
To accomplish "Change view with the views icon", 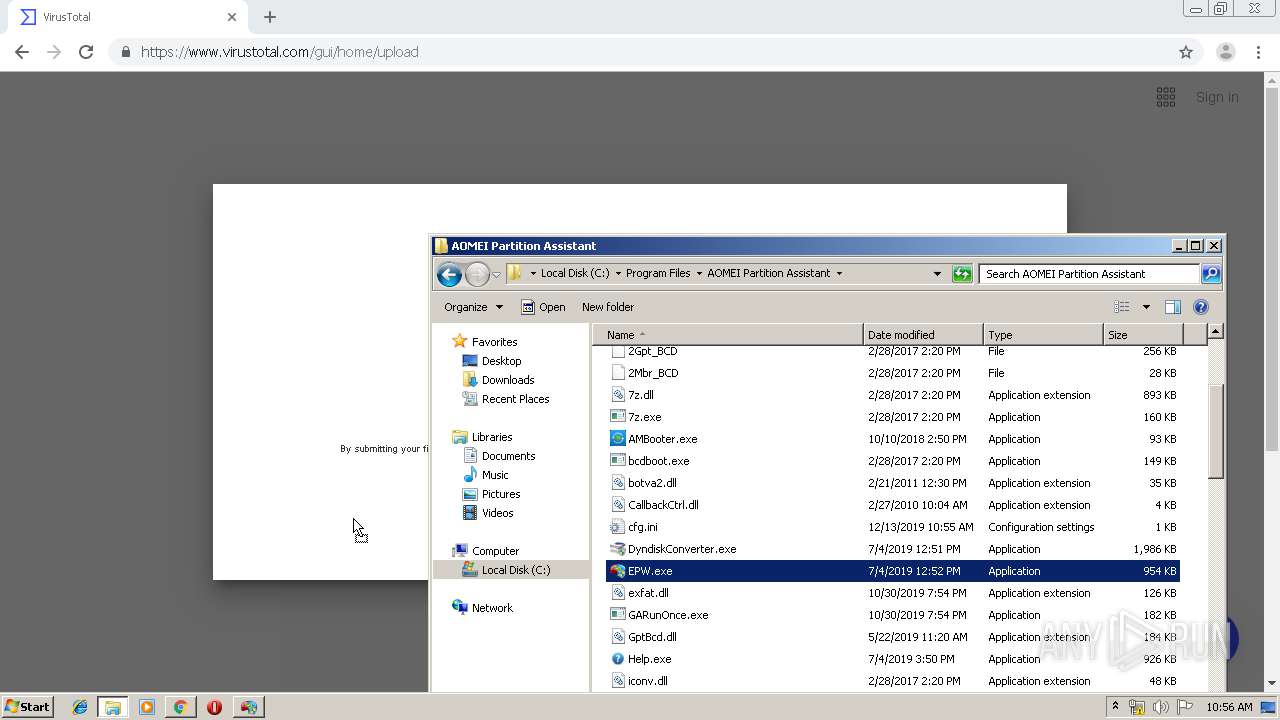I will (x=1122, y=307).
